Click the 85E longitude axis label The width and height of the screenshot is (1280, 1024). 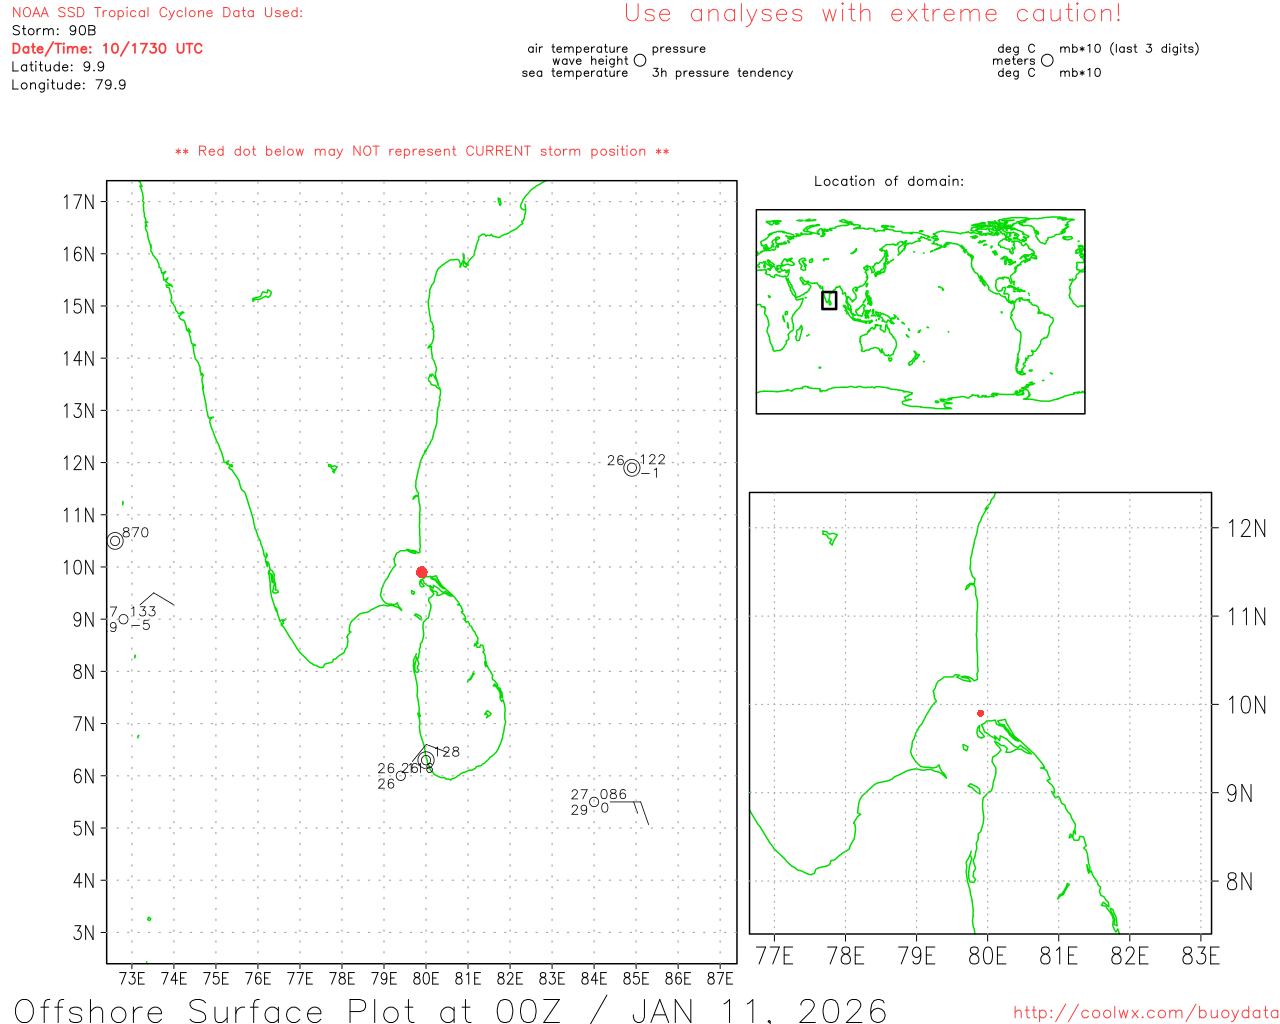[636, 978]
